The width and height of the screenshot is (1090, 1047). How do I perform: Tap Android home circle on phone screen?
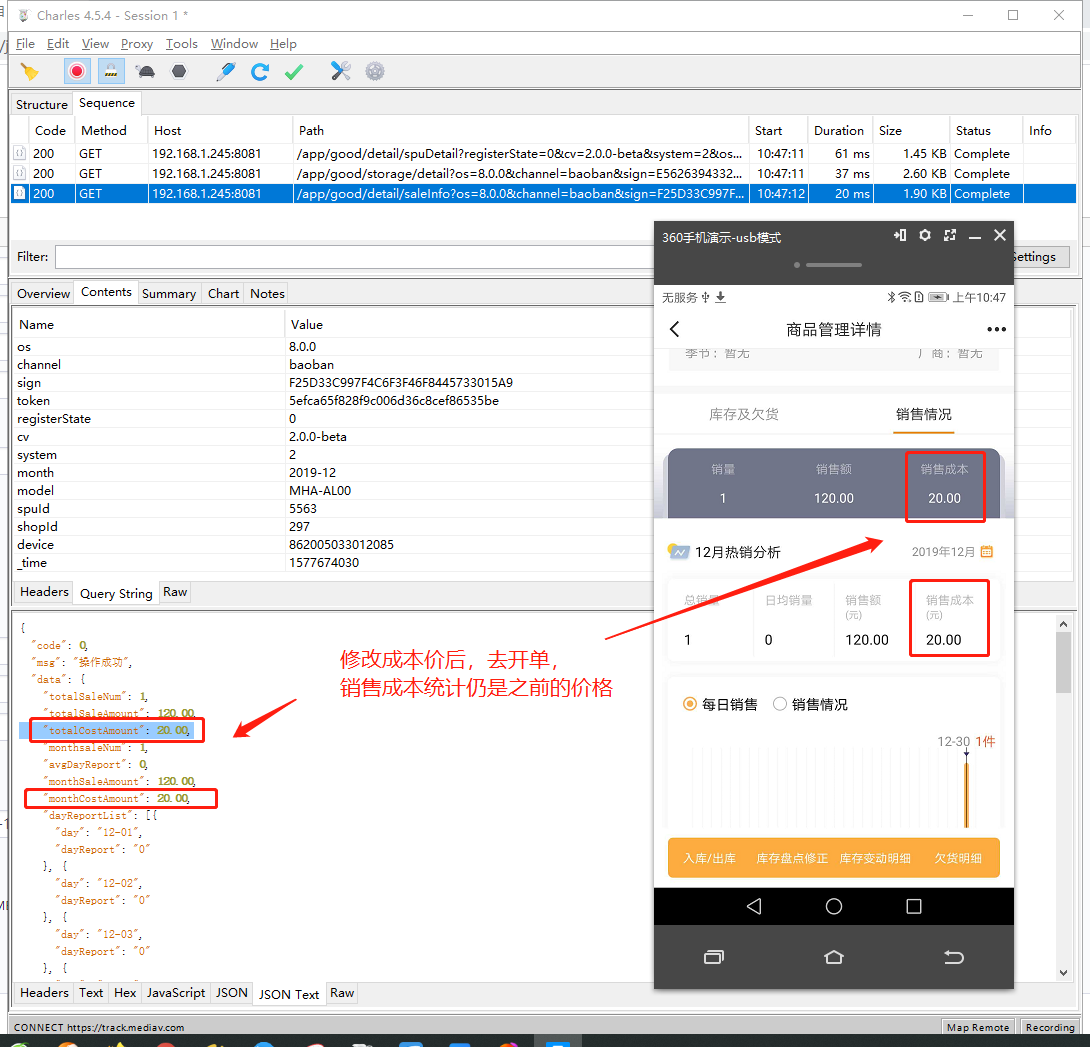click(833, 906)
